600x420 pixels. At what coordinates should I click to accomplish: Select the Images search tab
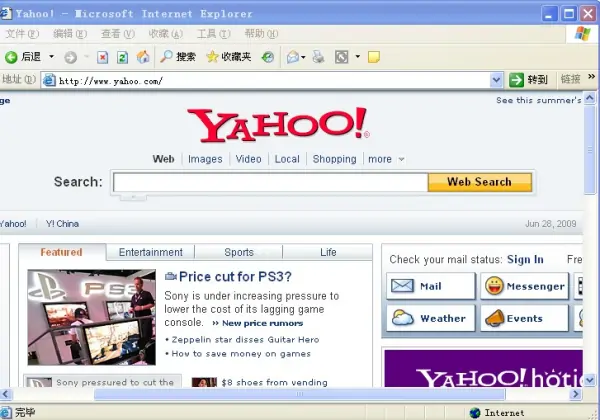(205, 159)
